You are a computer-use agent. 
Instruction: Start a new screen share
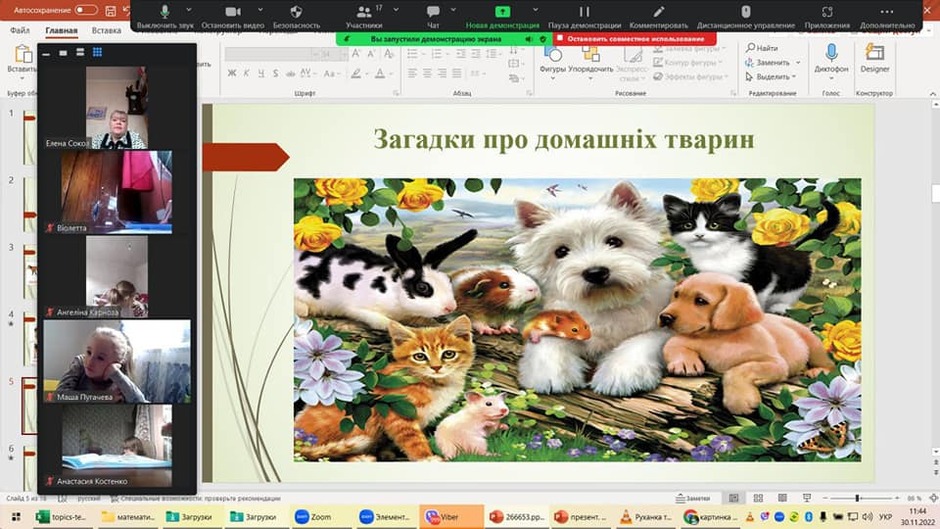[x=502, y=16]
